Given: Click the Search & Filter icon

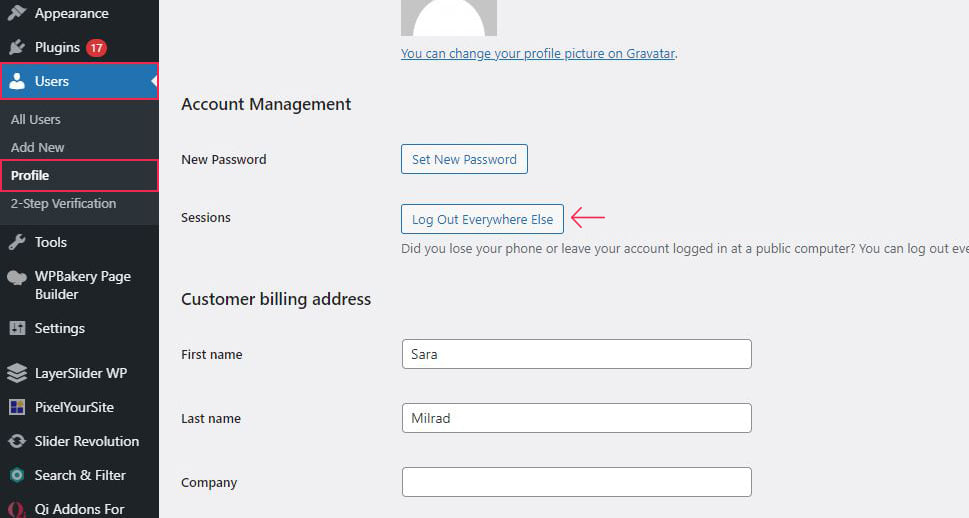Looking at the screenshot, I should click(17, 475).
